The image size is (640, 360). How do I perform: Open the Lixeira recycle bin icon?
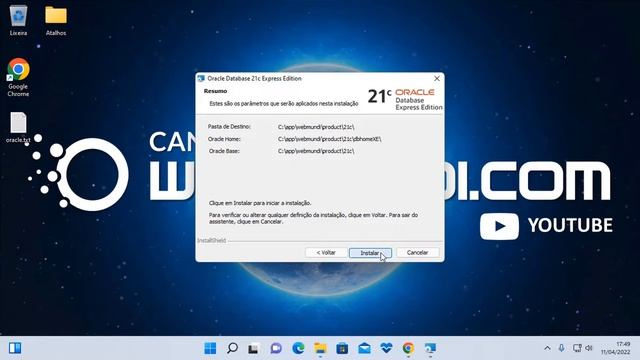18,20
